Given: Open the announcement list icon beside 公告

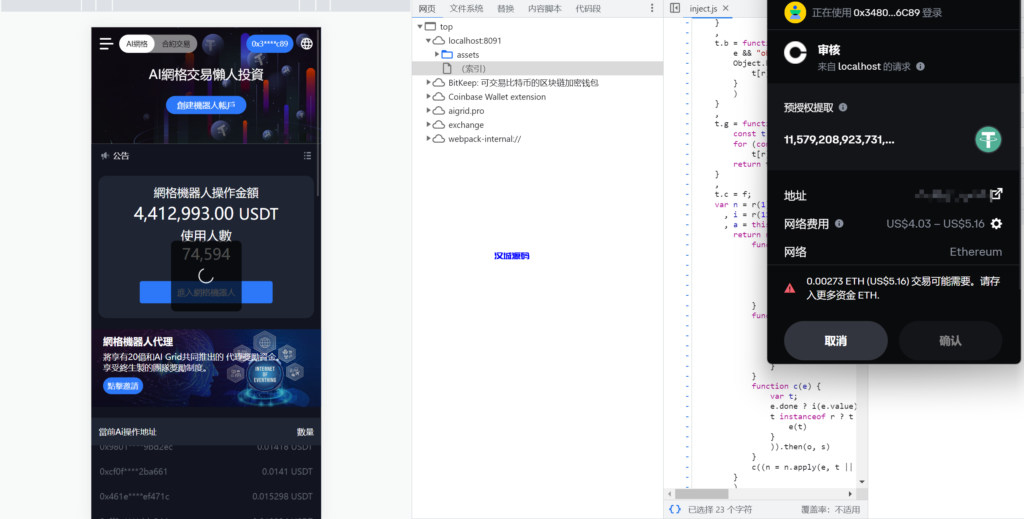Looking at the screenshot, I should click(307, 156).
